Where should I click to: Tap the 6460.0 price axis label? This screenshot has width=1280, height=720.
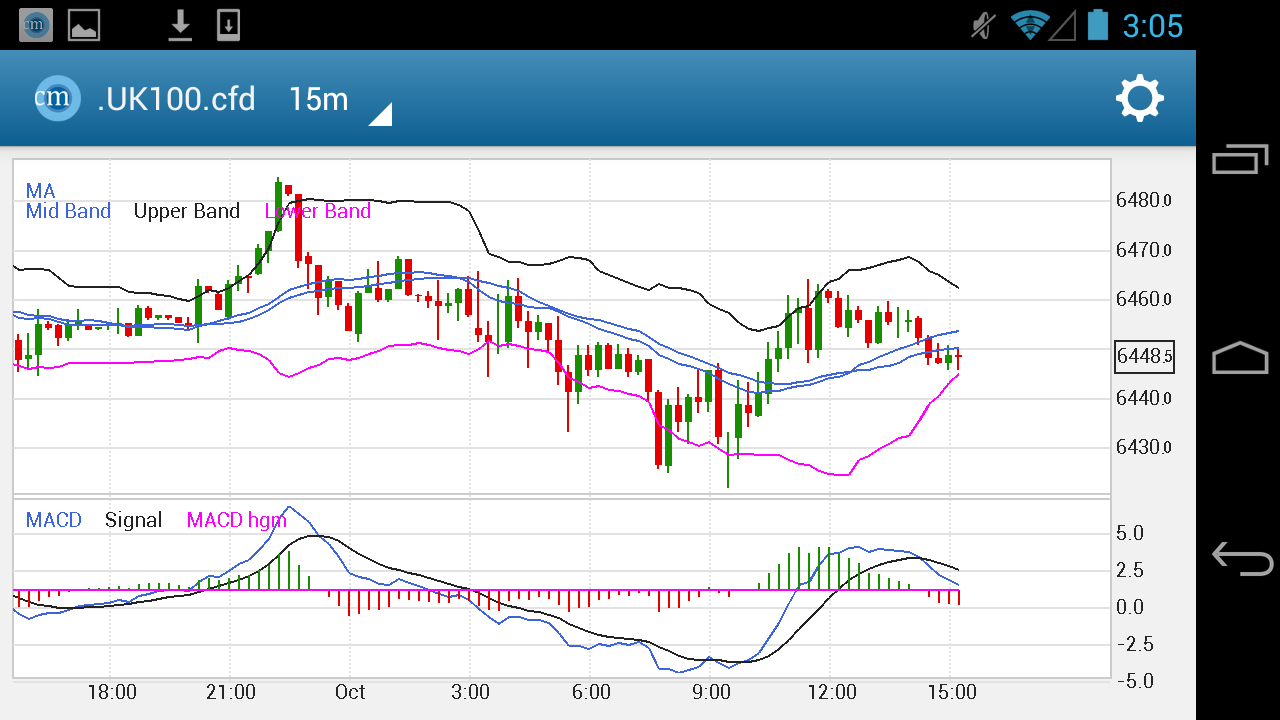point(1144,299)
